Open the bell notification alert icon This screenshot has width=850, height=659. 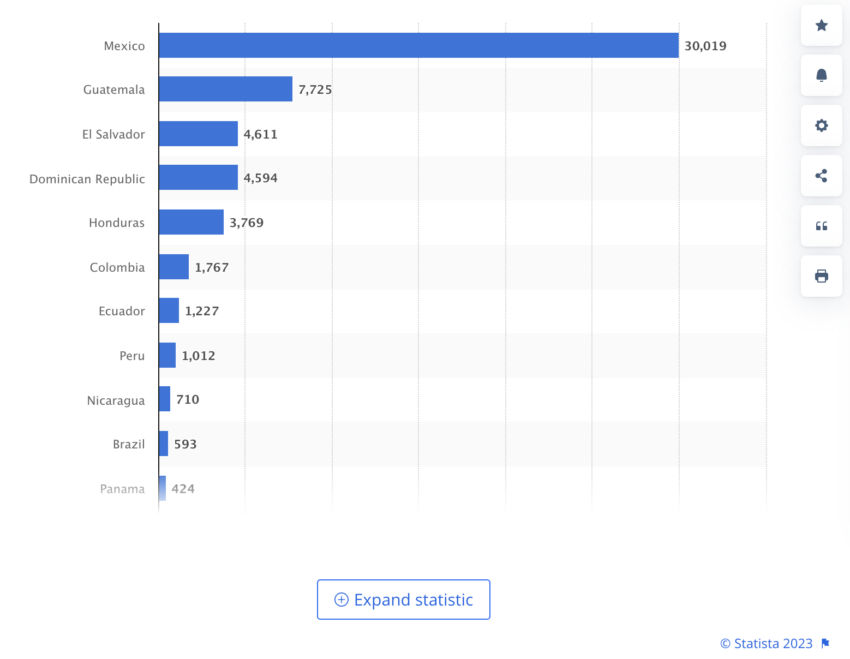[x=821, y=75]
